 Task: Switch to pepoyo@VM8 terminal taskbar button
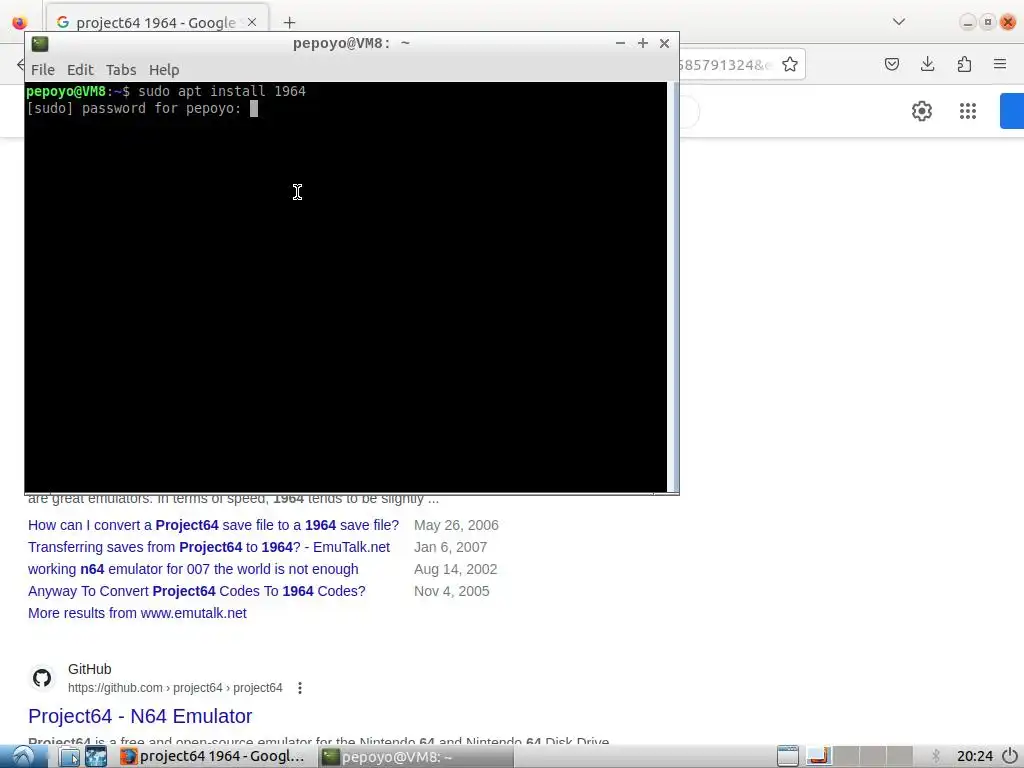[x=416, y=756]
